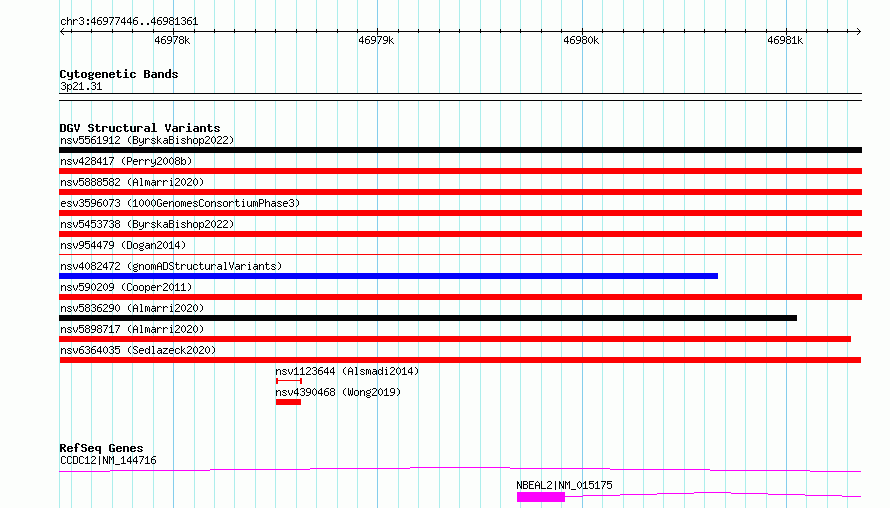Select the red bar for nsv6364035

tap(460, 360)
